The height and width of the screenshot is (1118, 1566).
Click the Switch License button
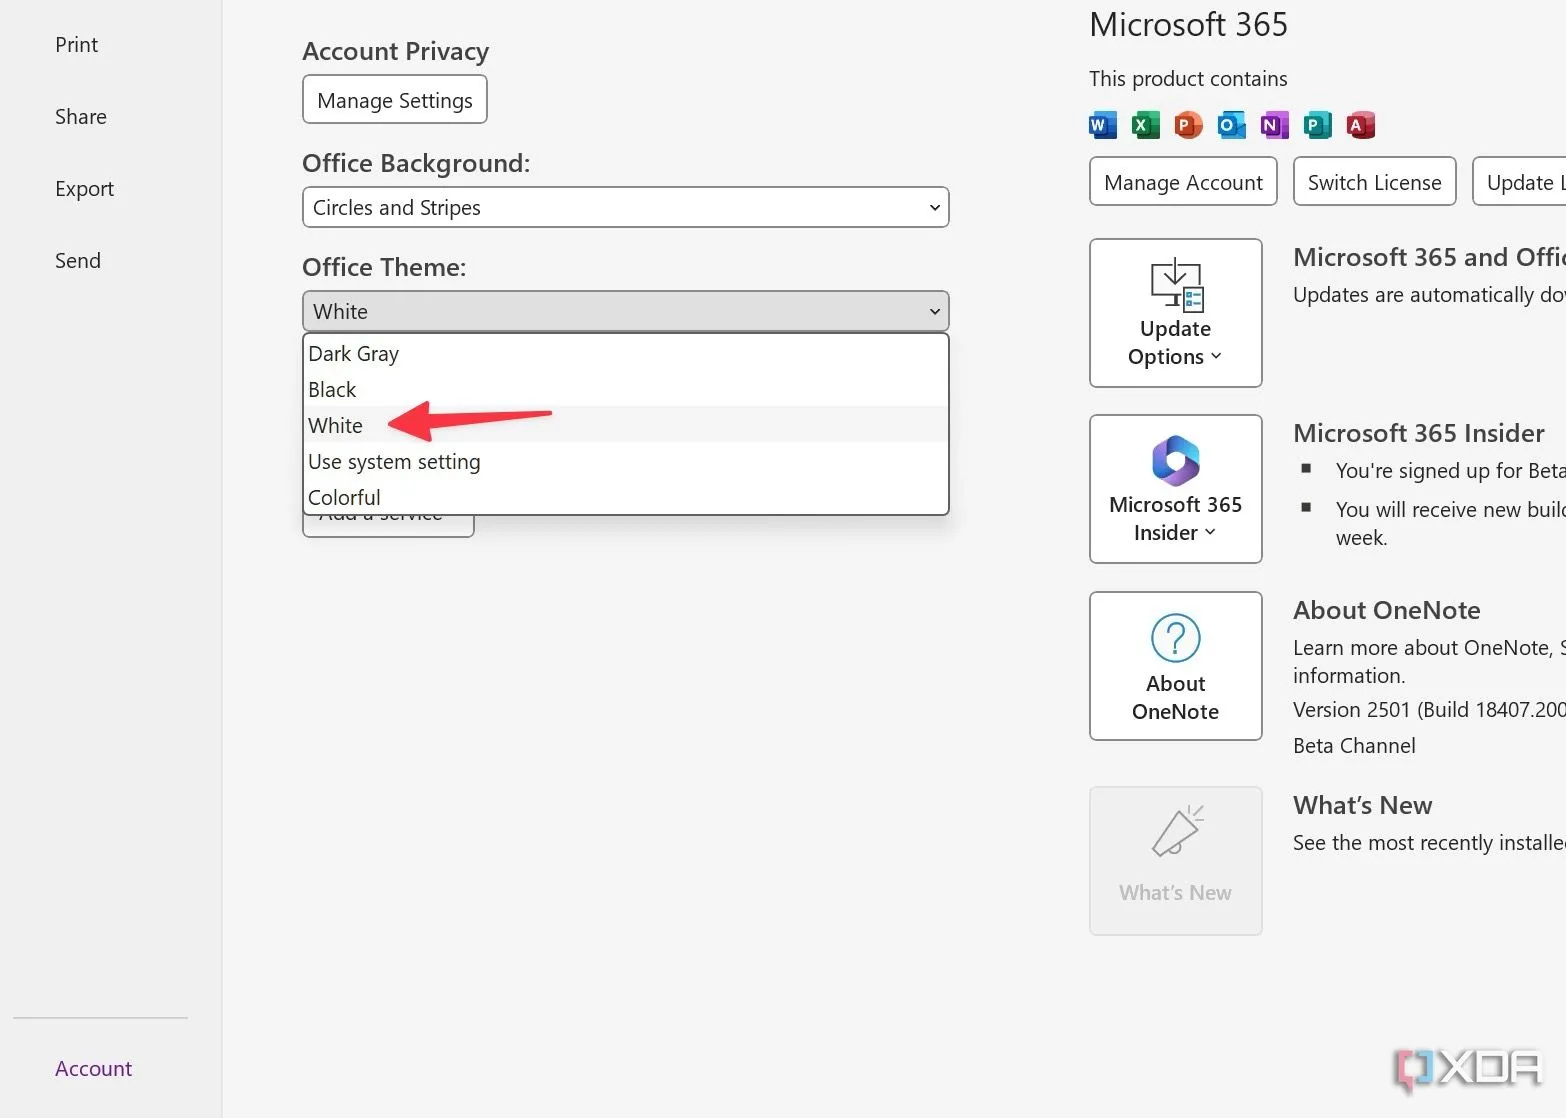tap(1374, 182)
